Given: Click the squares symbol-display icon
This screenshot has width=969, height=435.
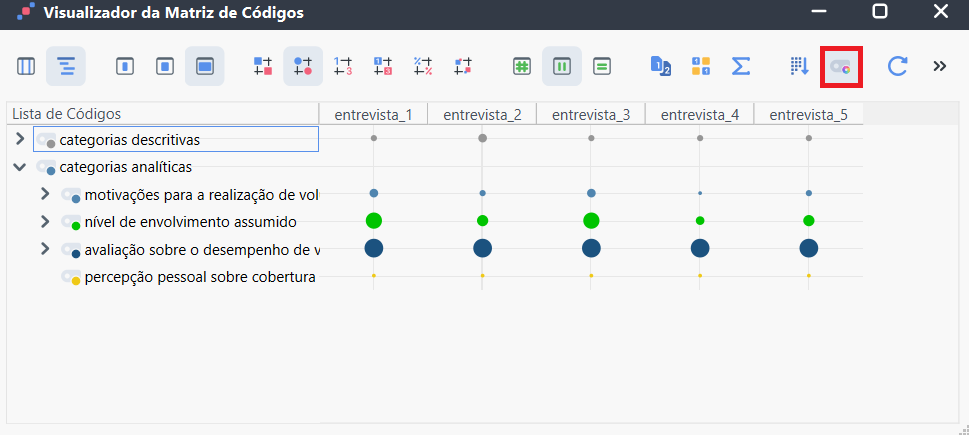Looking at the screenshot, I should (x=263, y=66).
